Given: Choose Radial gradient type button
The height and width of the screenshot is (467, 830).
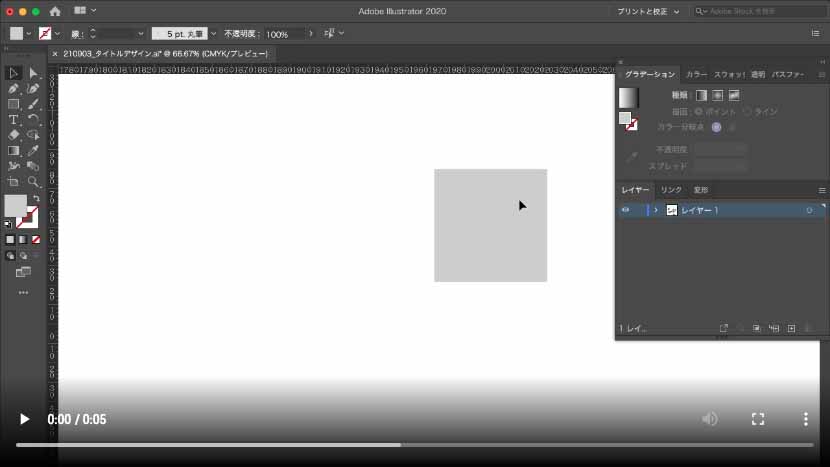Looking at the screenshot, I should coord(717,95).
